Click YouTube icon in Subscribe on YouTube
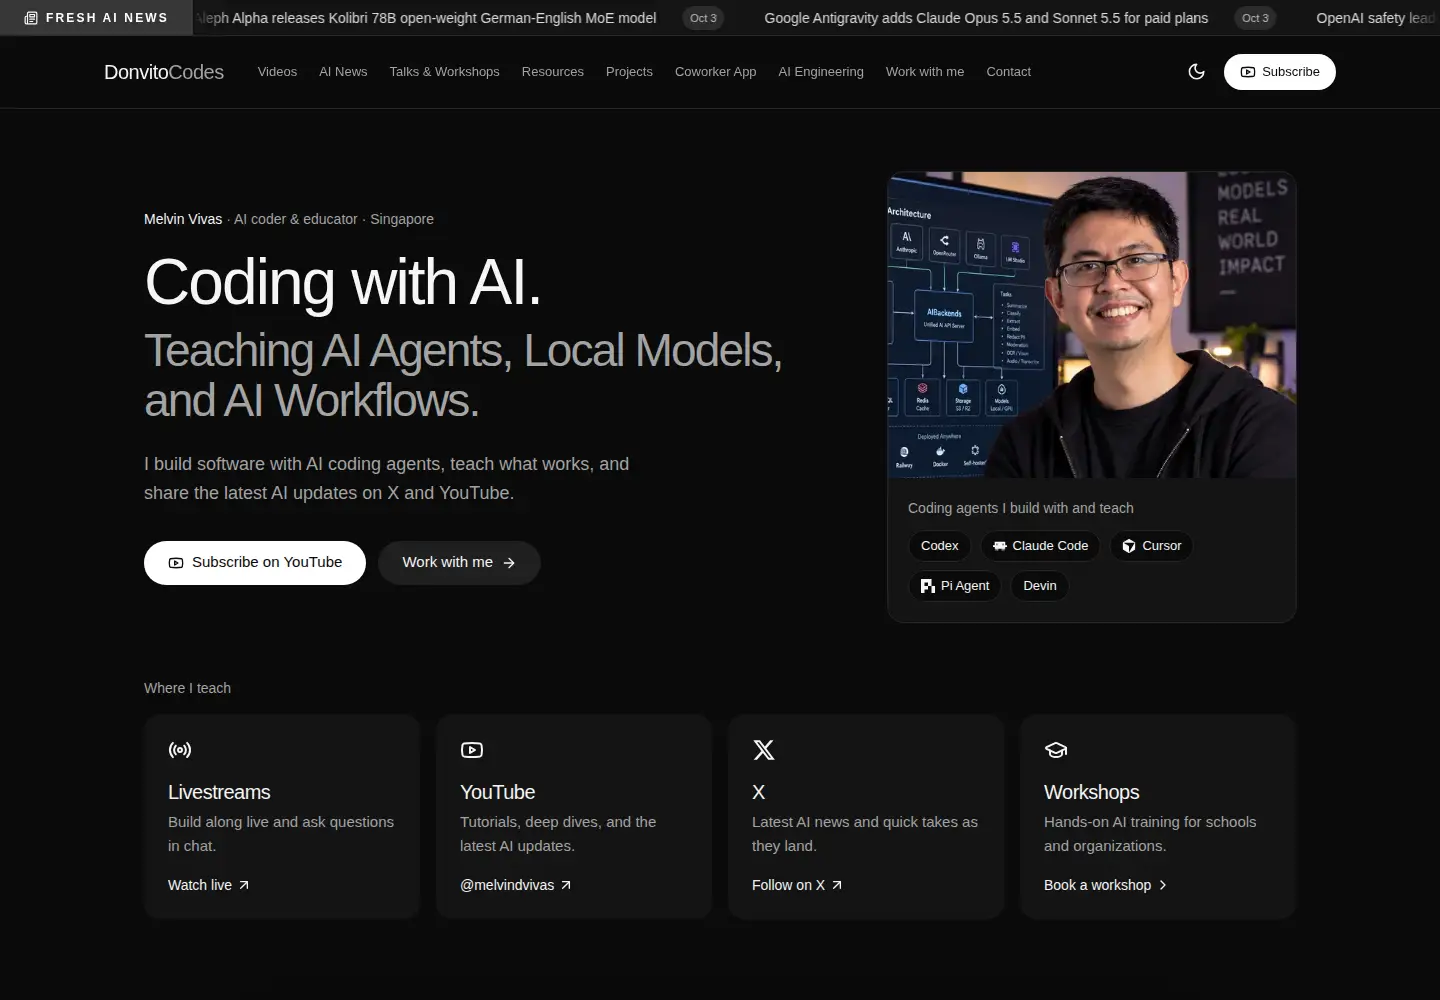1440x1000 pixels. click(176, 563)
